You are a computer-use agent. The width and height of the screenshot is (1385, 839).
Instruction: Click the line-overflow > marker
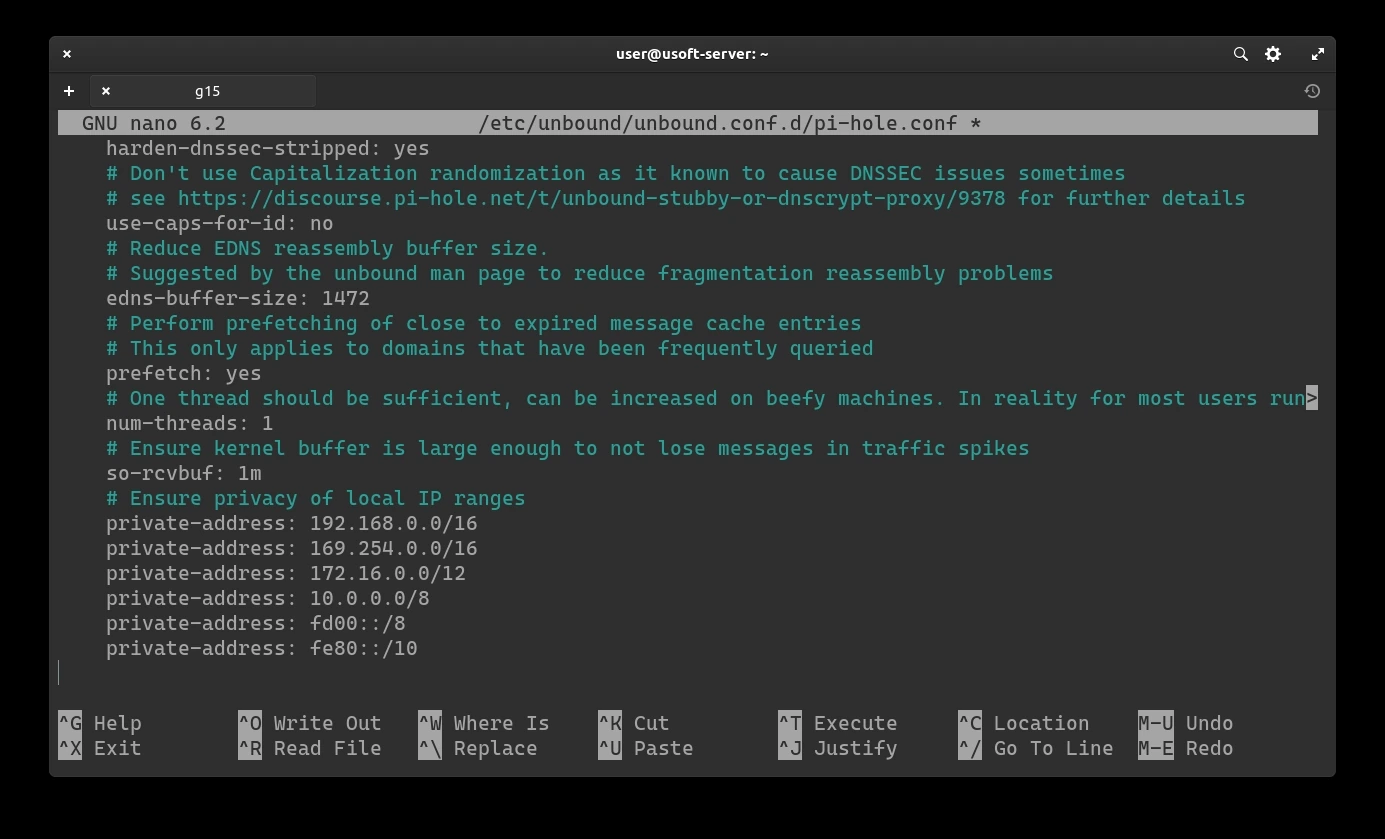point(1311,398)
